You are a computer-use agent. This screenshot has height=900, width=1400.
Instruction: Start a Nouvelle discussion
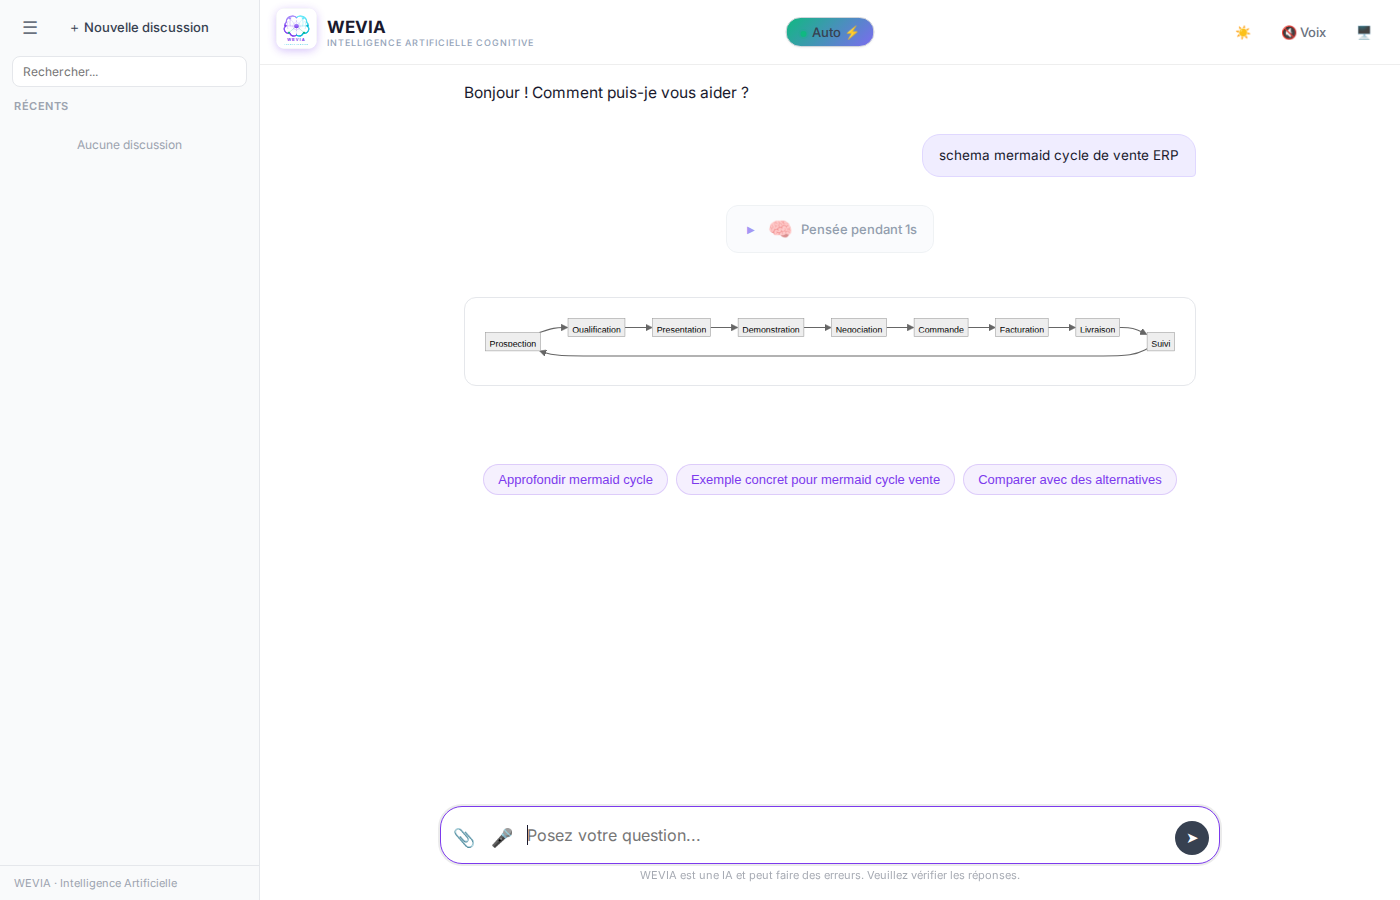coord(139,28)
